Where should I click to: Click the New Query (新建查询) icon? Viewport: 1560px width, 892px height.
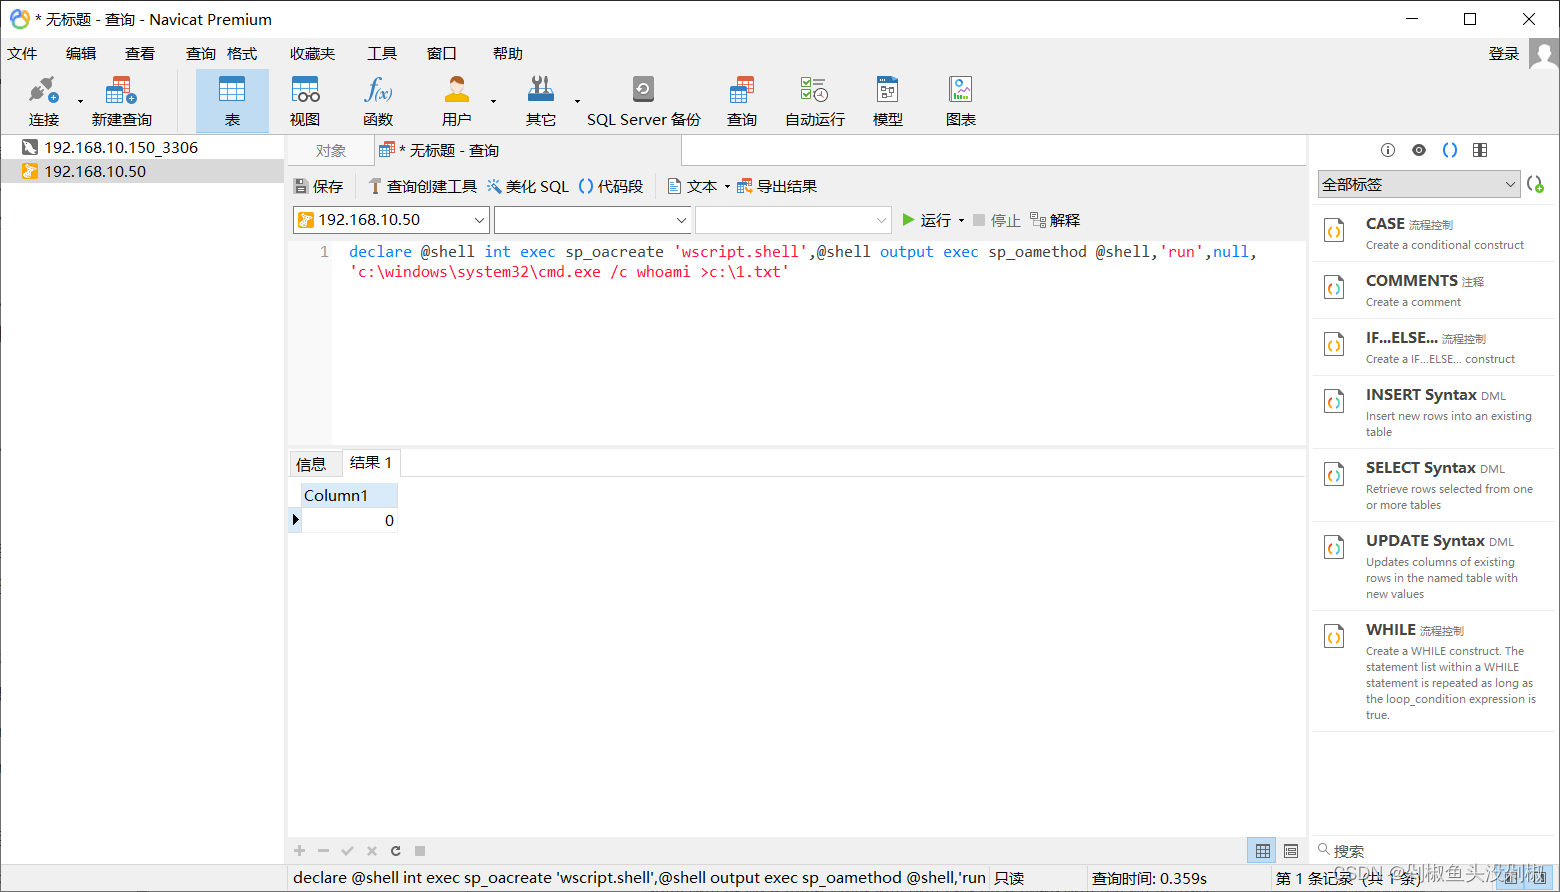[121, 101]
